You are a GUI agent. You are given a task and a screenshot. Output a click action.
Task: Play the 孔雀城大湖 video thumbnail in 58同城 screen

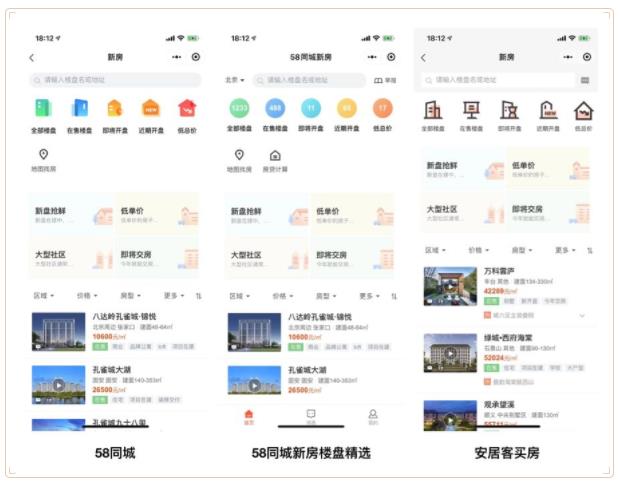59,385
